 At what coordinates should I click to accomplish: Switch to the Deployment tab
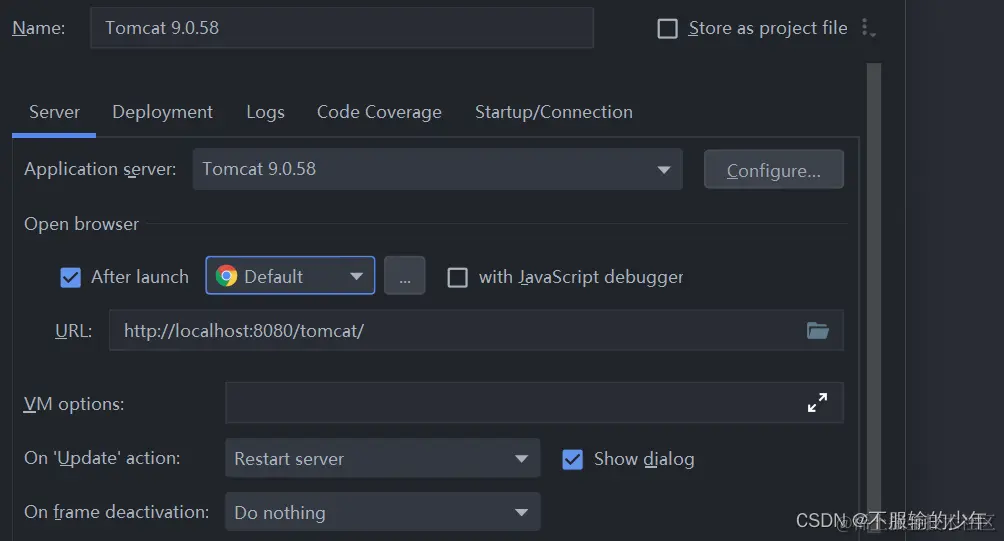pyautogui.click(x=162, y=112)
